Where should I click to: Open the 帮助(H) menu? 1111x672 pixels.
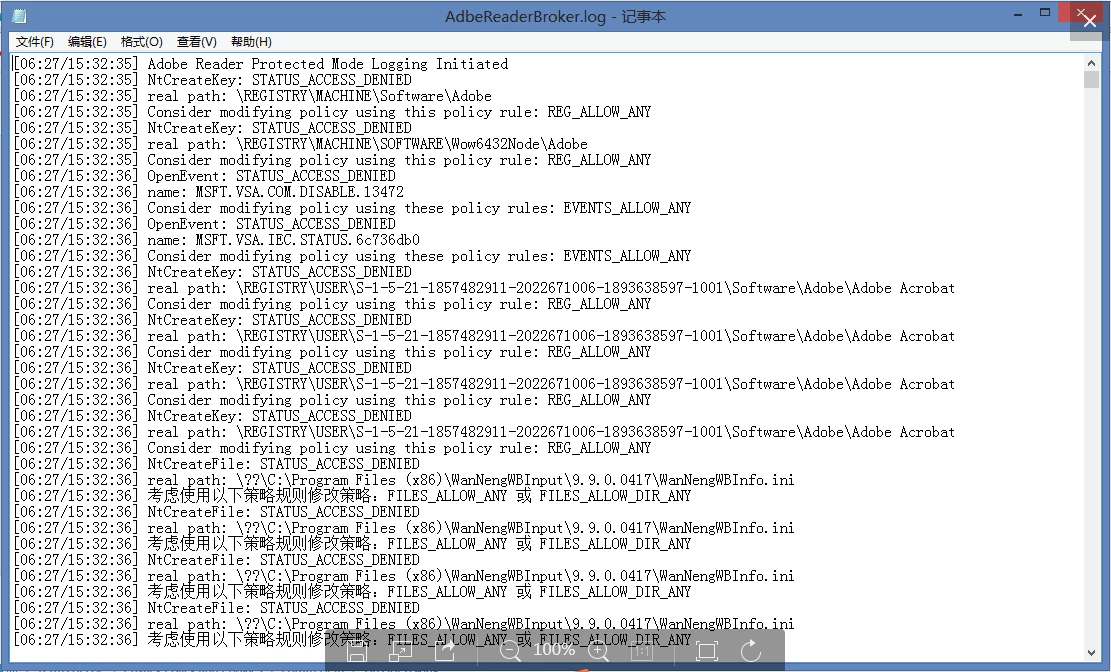point(251,42)
